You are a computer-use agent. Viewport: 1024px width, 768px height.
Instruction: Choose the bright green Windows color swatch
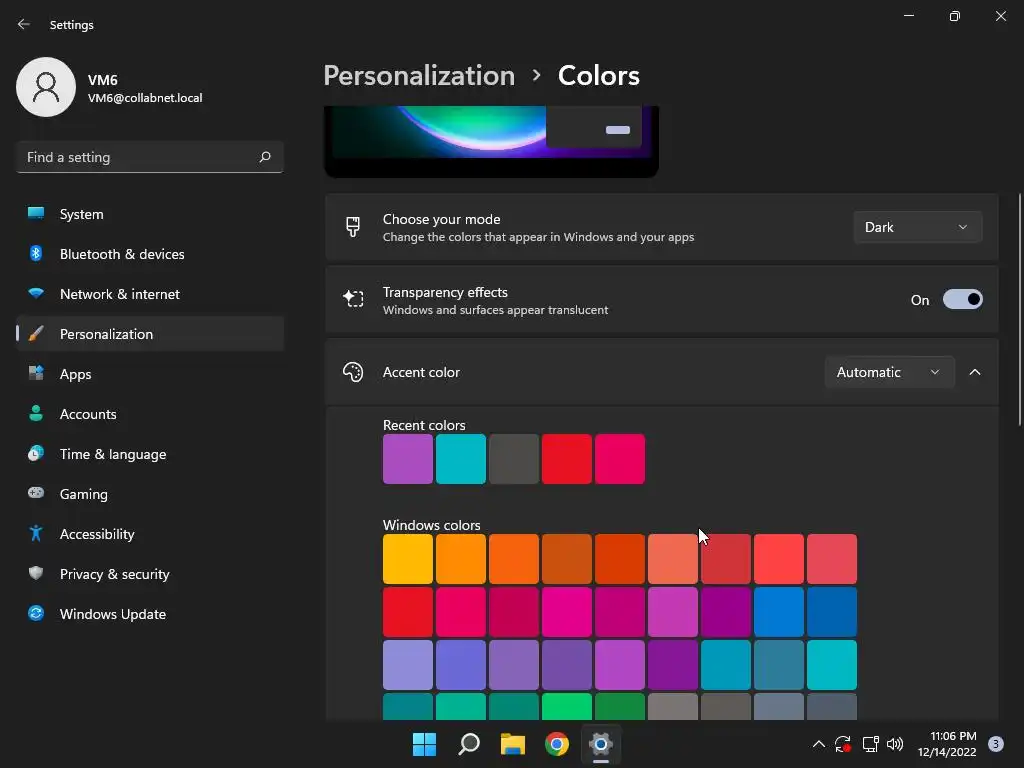567,707
